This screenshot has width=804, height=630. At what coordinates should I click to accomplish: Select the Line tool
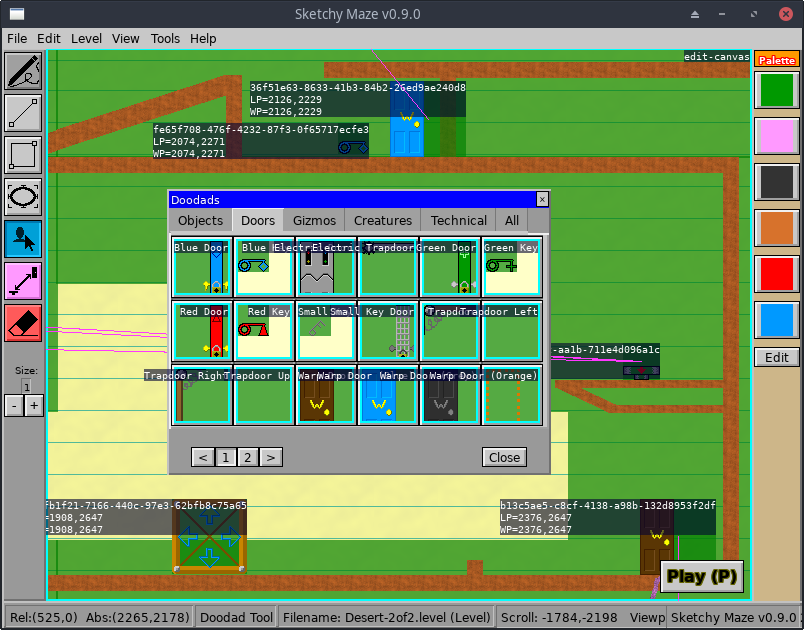(x=23, y=114)
